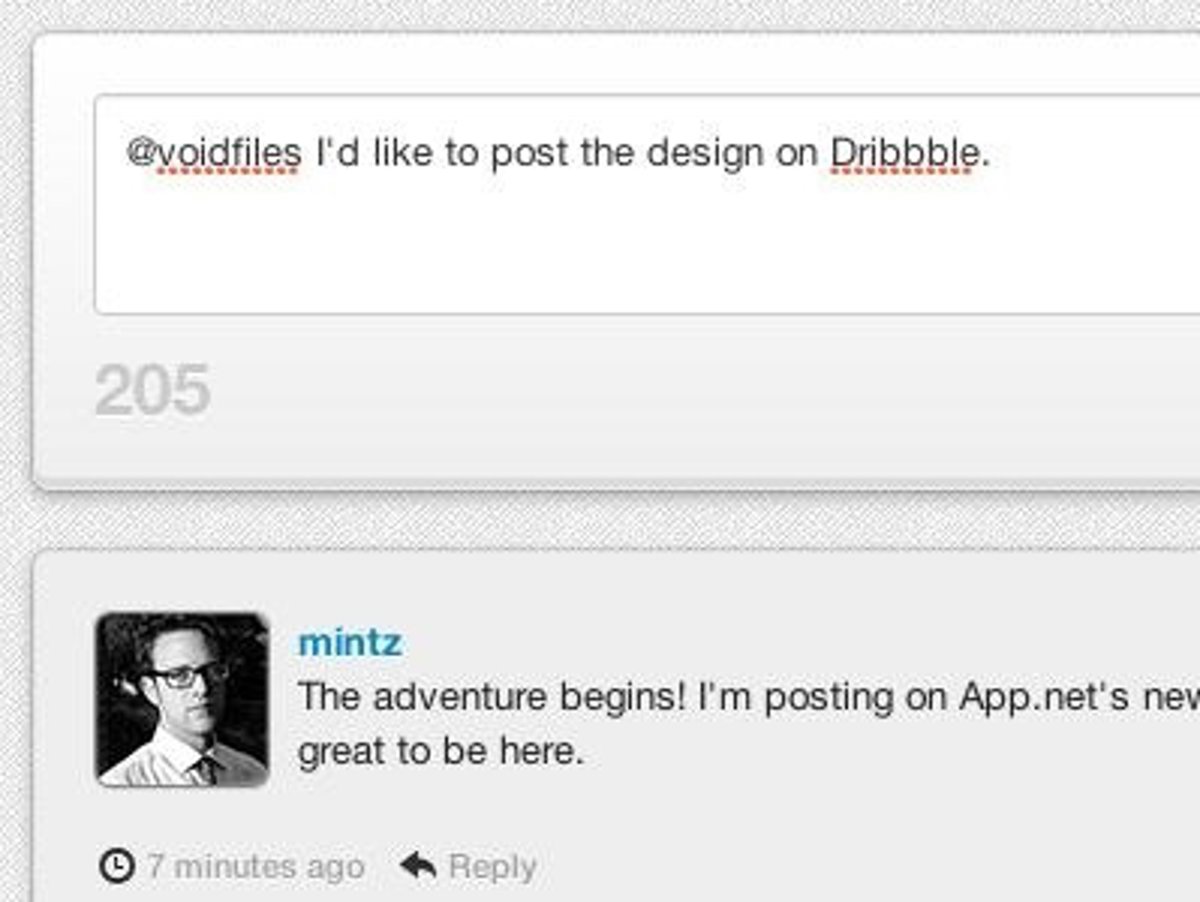
Task: Open the mintz username link
Action: tap(350, 642)
